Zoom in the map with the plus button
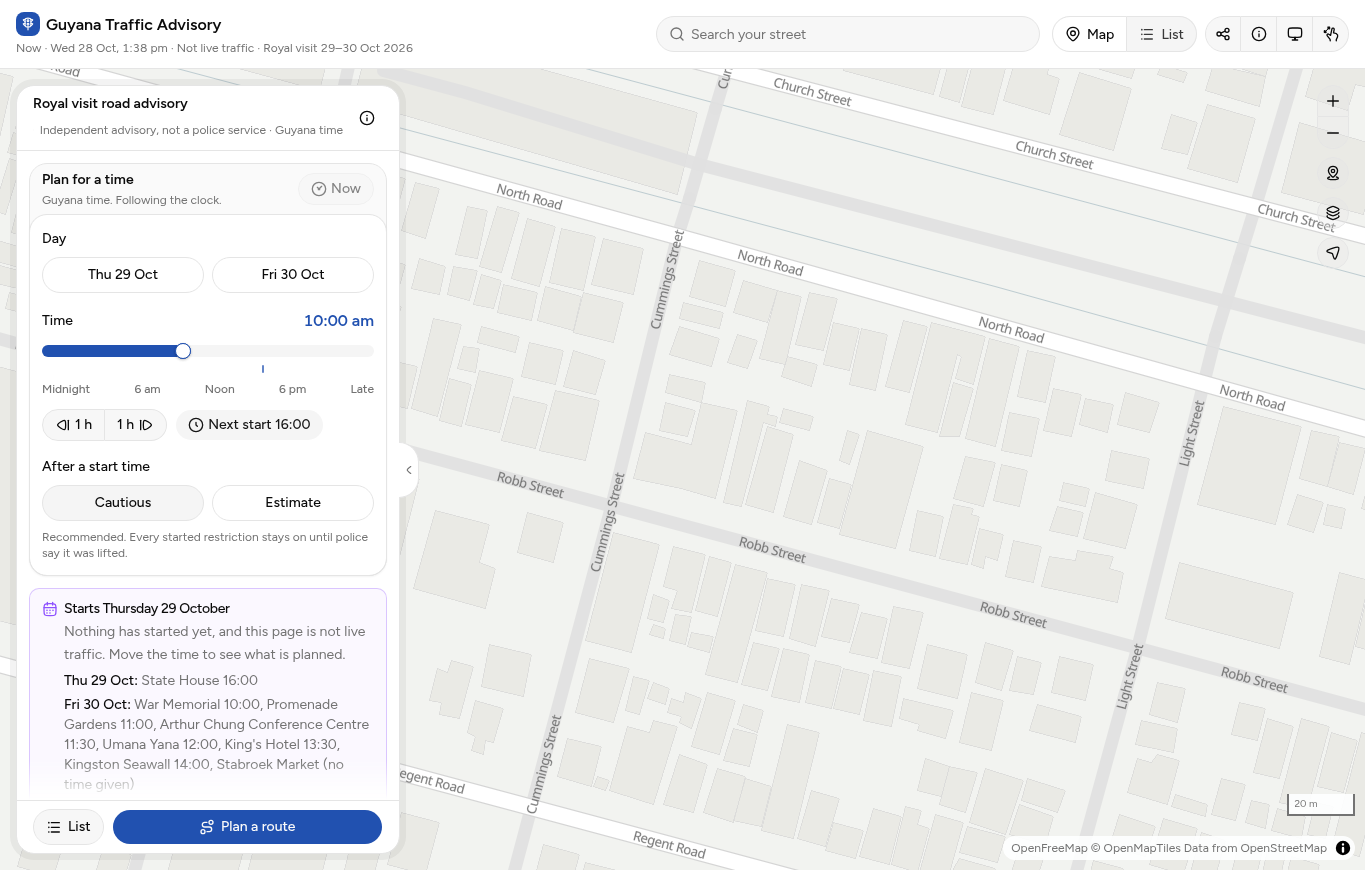This screenshot has width=1365, height=870. point(1333,101)
